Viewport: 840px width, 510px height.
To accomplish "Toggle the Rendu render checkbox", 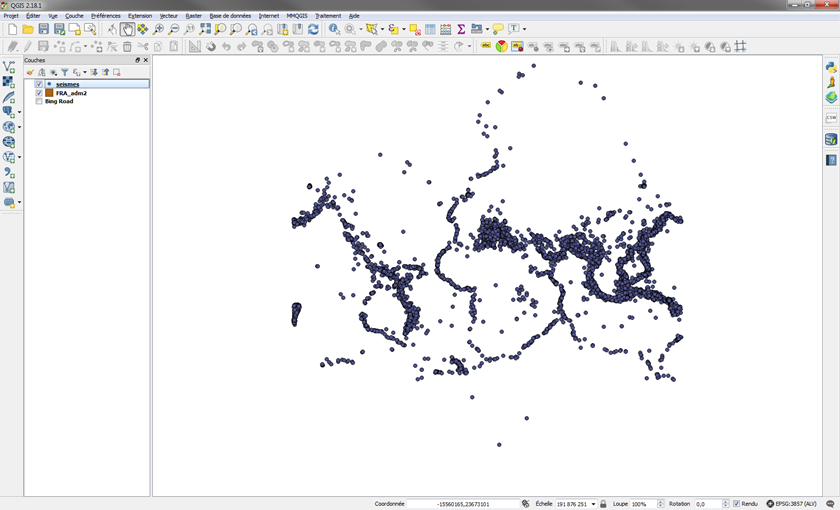I will click(736, 504).
